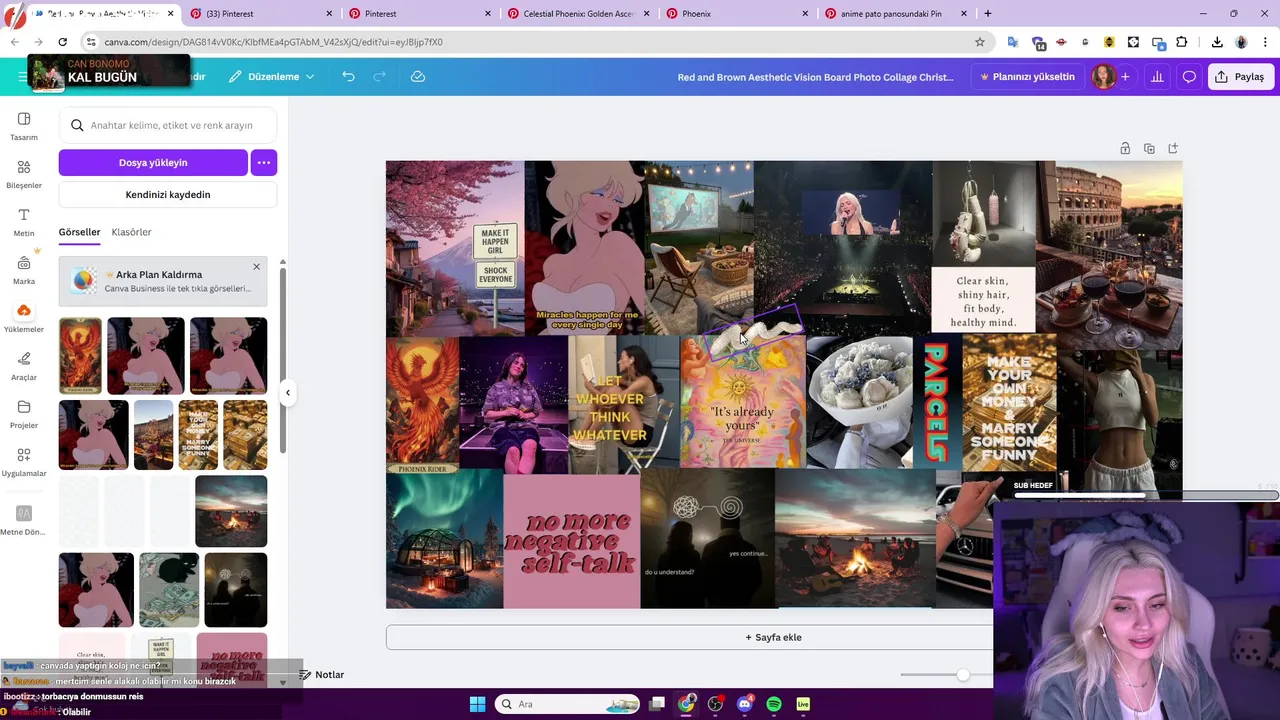Click the Windows taskbar Ara search box
Screen dimensions: 1280x720
(x=567, y=704)
